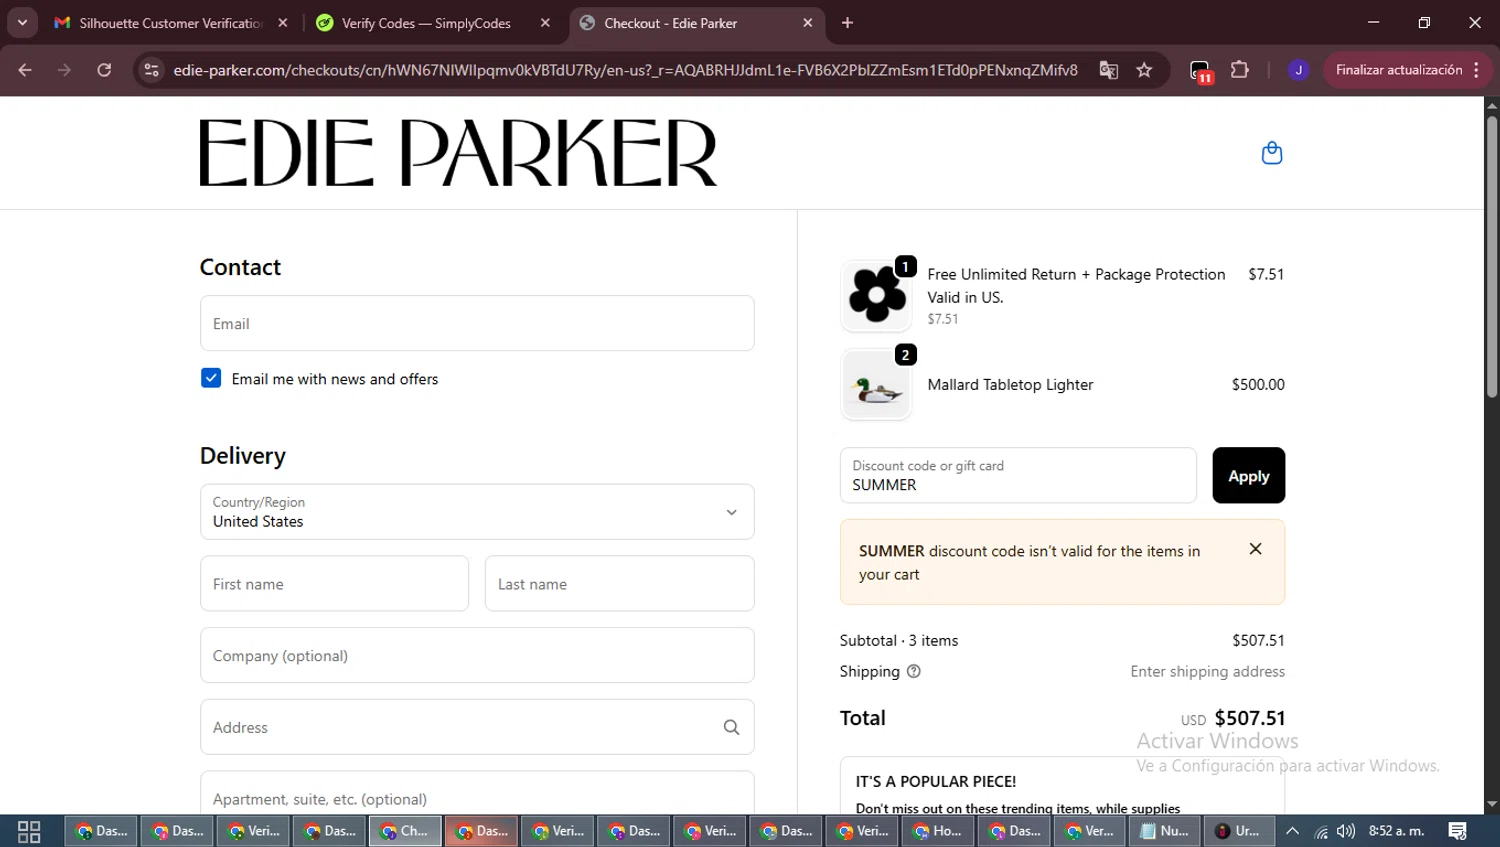The width and height of the screenshot is (1500, 847).
Task: Click the Subtotal · 3 items label
Action: click(x=898, y=640)
